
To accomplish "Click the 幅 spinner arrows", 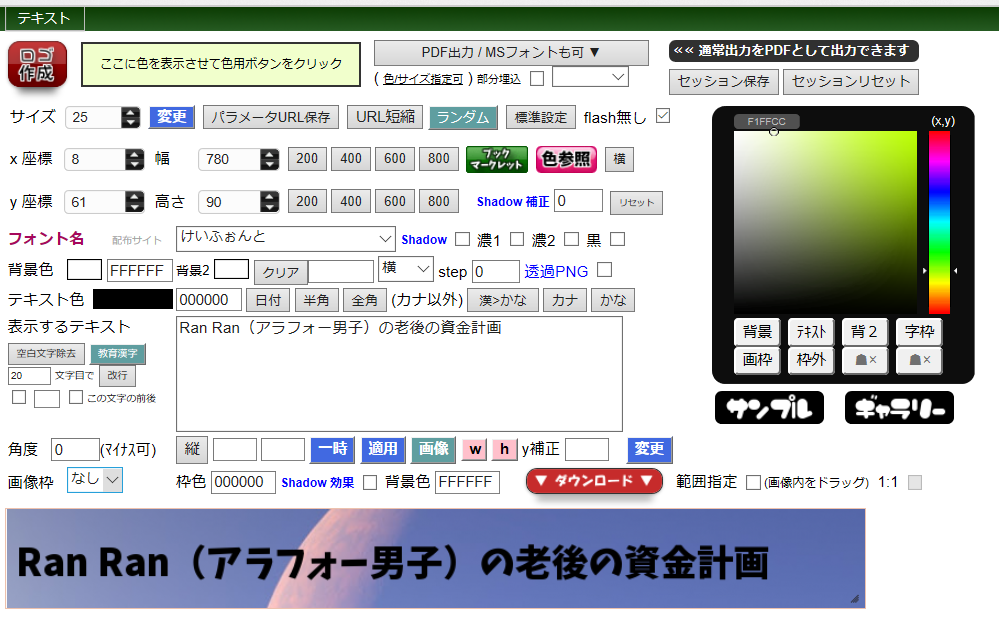I will (270, 159).
